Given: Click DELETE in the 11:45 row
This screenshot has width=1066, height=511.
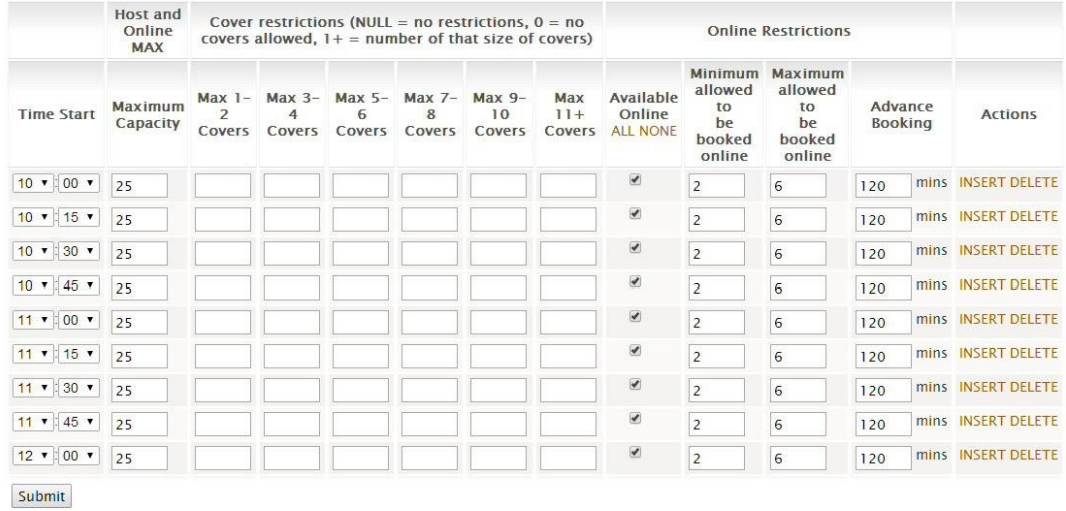Looking at the screenshot, I should coord(1034,421).
